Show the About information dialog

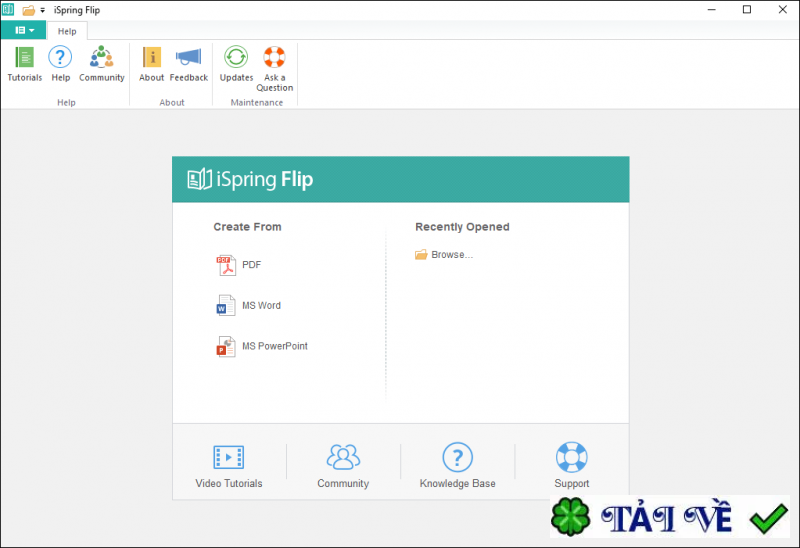[152, 64]
